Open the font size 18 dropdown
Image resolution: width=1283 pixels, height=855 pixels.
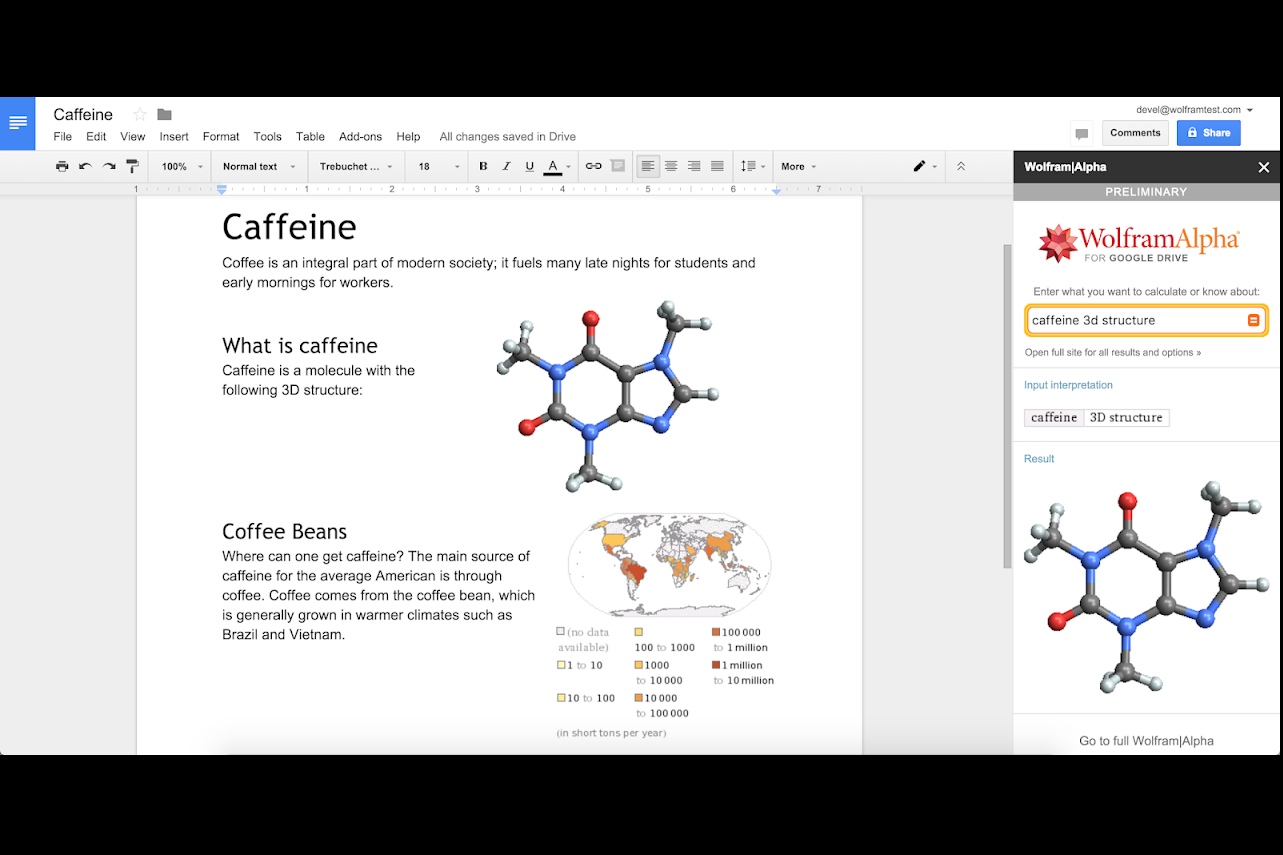(439, 166)
